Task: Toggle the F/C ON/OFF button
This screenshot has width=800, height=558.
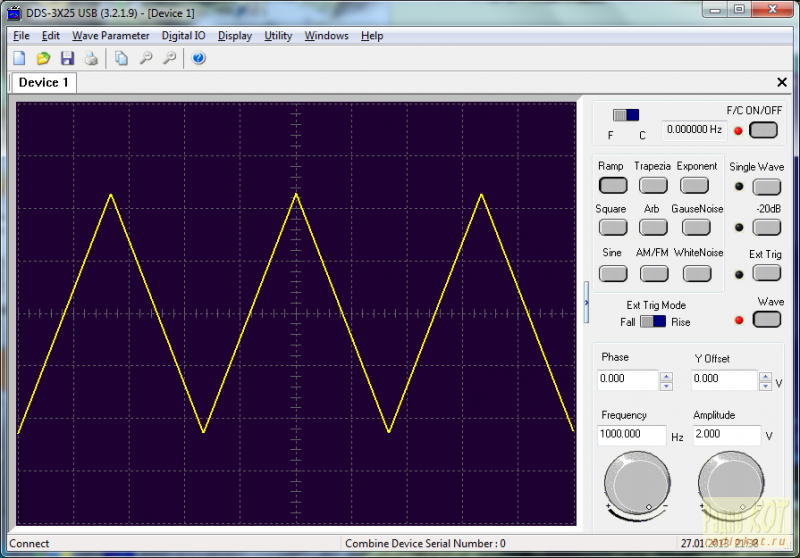Action: click(x=763, y=129)
